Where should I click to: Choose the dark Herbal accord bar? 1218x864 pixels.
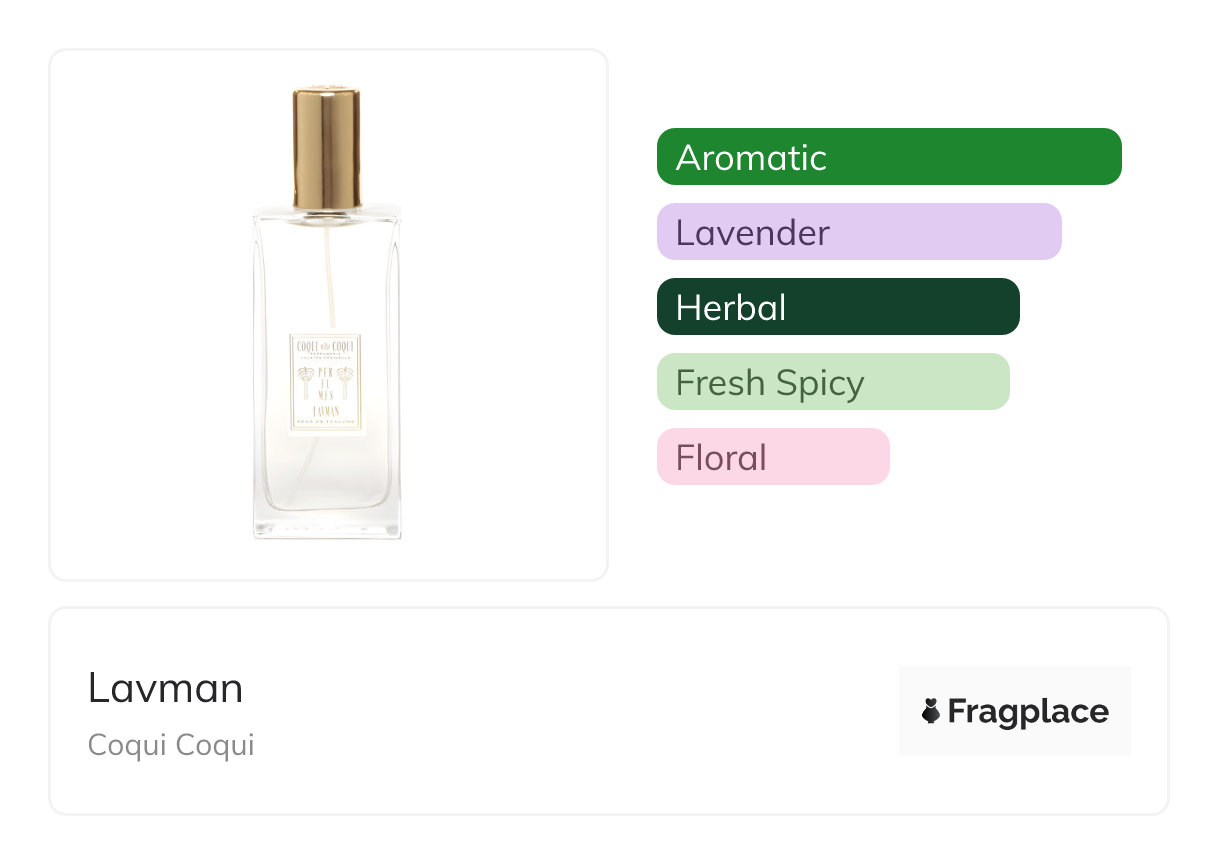pyautogui.click(x=837, y=307)
